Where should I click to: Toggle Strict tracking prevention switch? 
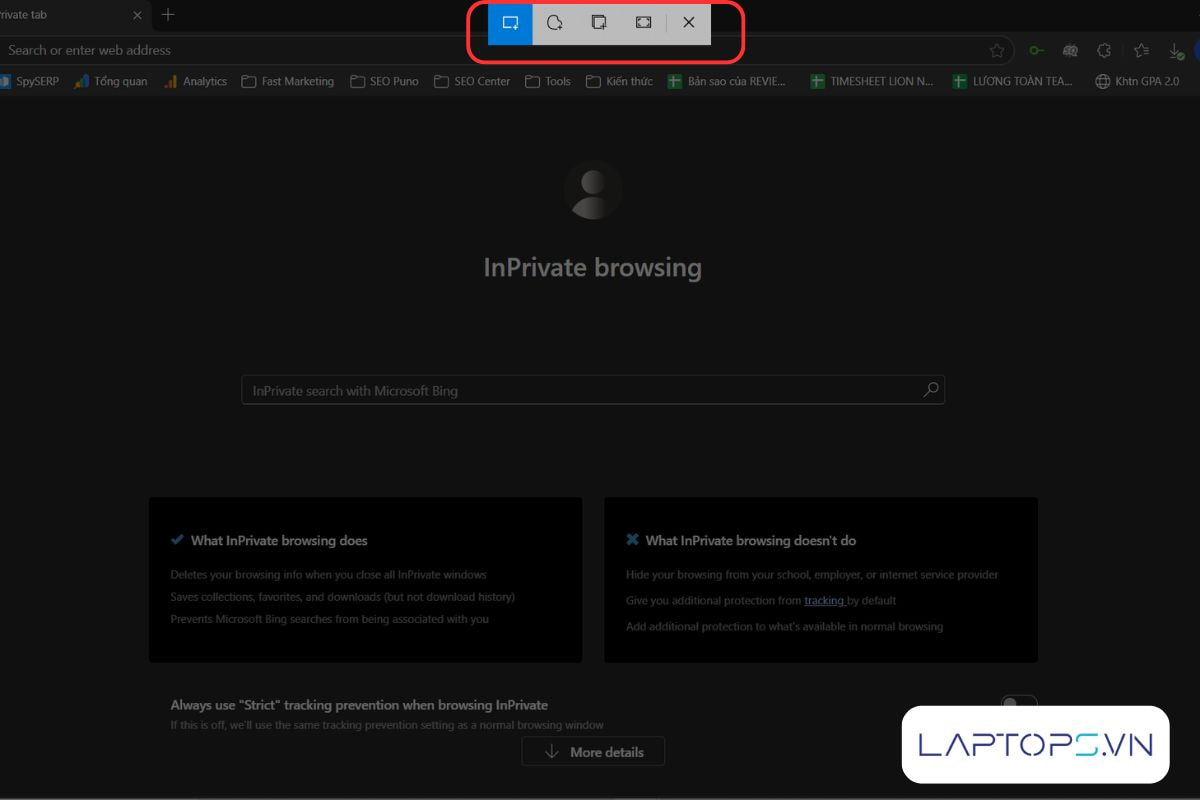[1019, 703]
